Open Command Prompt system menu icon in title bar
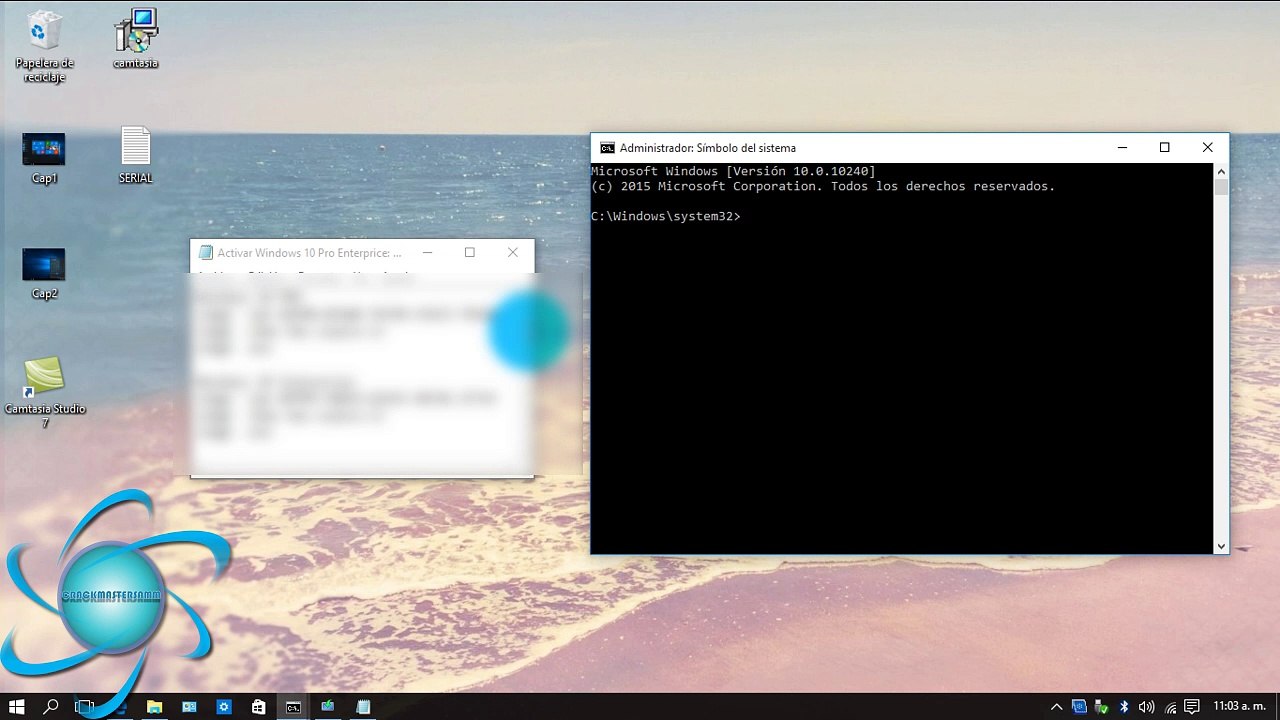Screen dimensions: 1280x720 [607, 148]
